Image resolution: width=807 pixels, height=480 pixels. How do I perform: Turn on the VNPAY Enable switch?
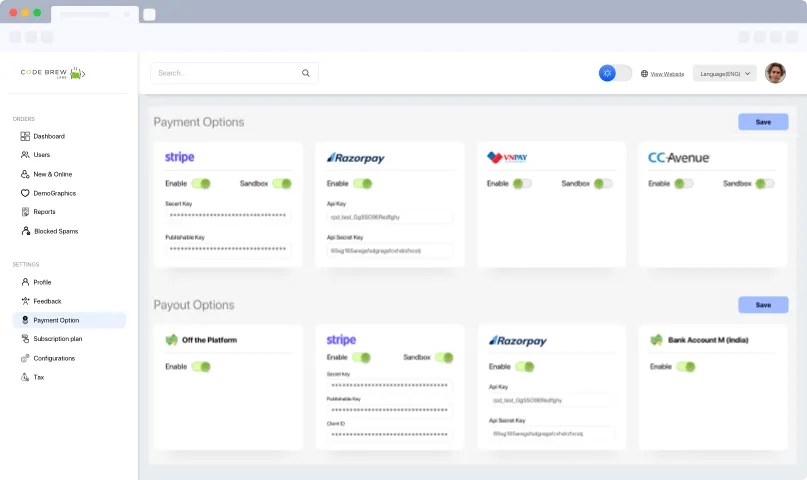(522, 184)
